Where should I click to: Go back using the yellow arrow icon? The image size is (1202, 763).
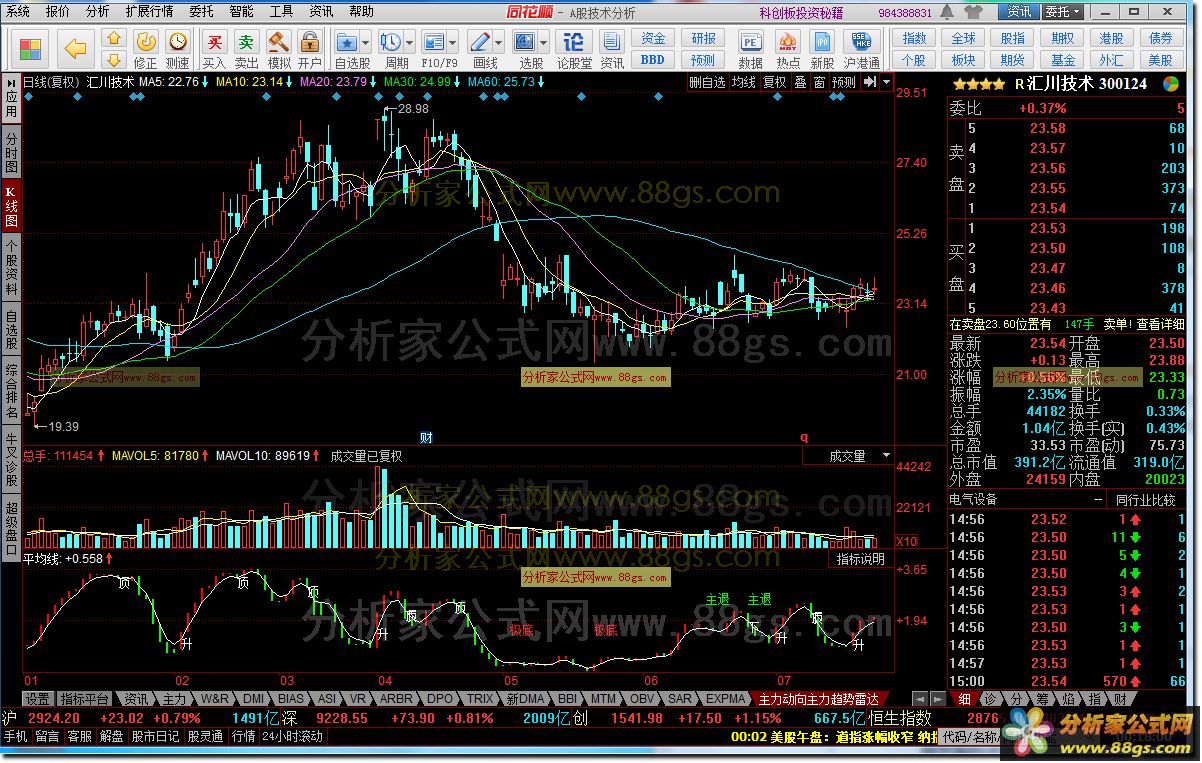coord(76,48)
